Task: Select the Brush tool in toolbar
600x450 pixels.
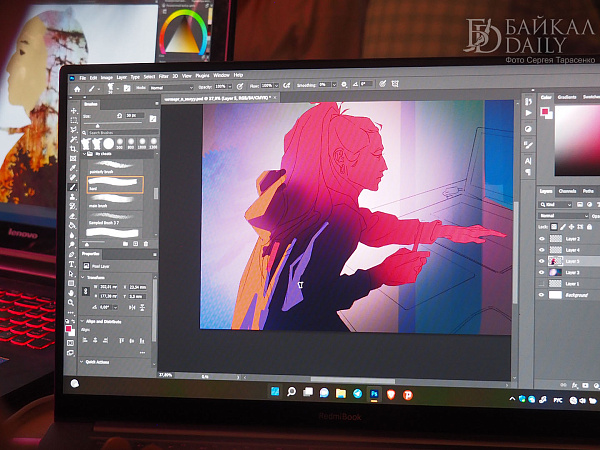Action: click(72, 186)
